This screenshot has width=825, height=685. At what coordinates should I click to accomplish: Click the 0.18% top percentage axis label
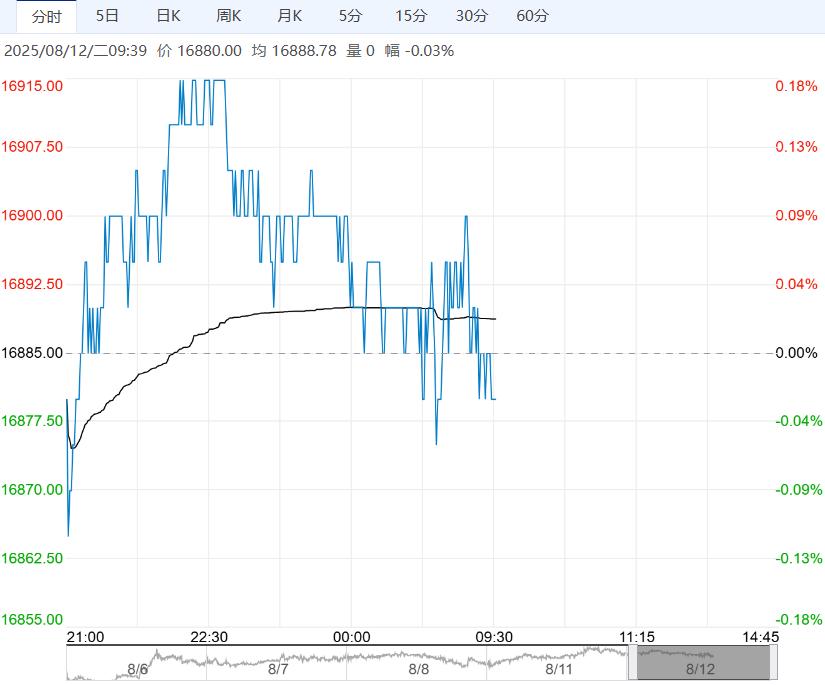tap(796, 86)
